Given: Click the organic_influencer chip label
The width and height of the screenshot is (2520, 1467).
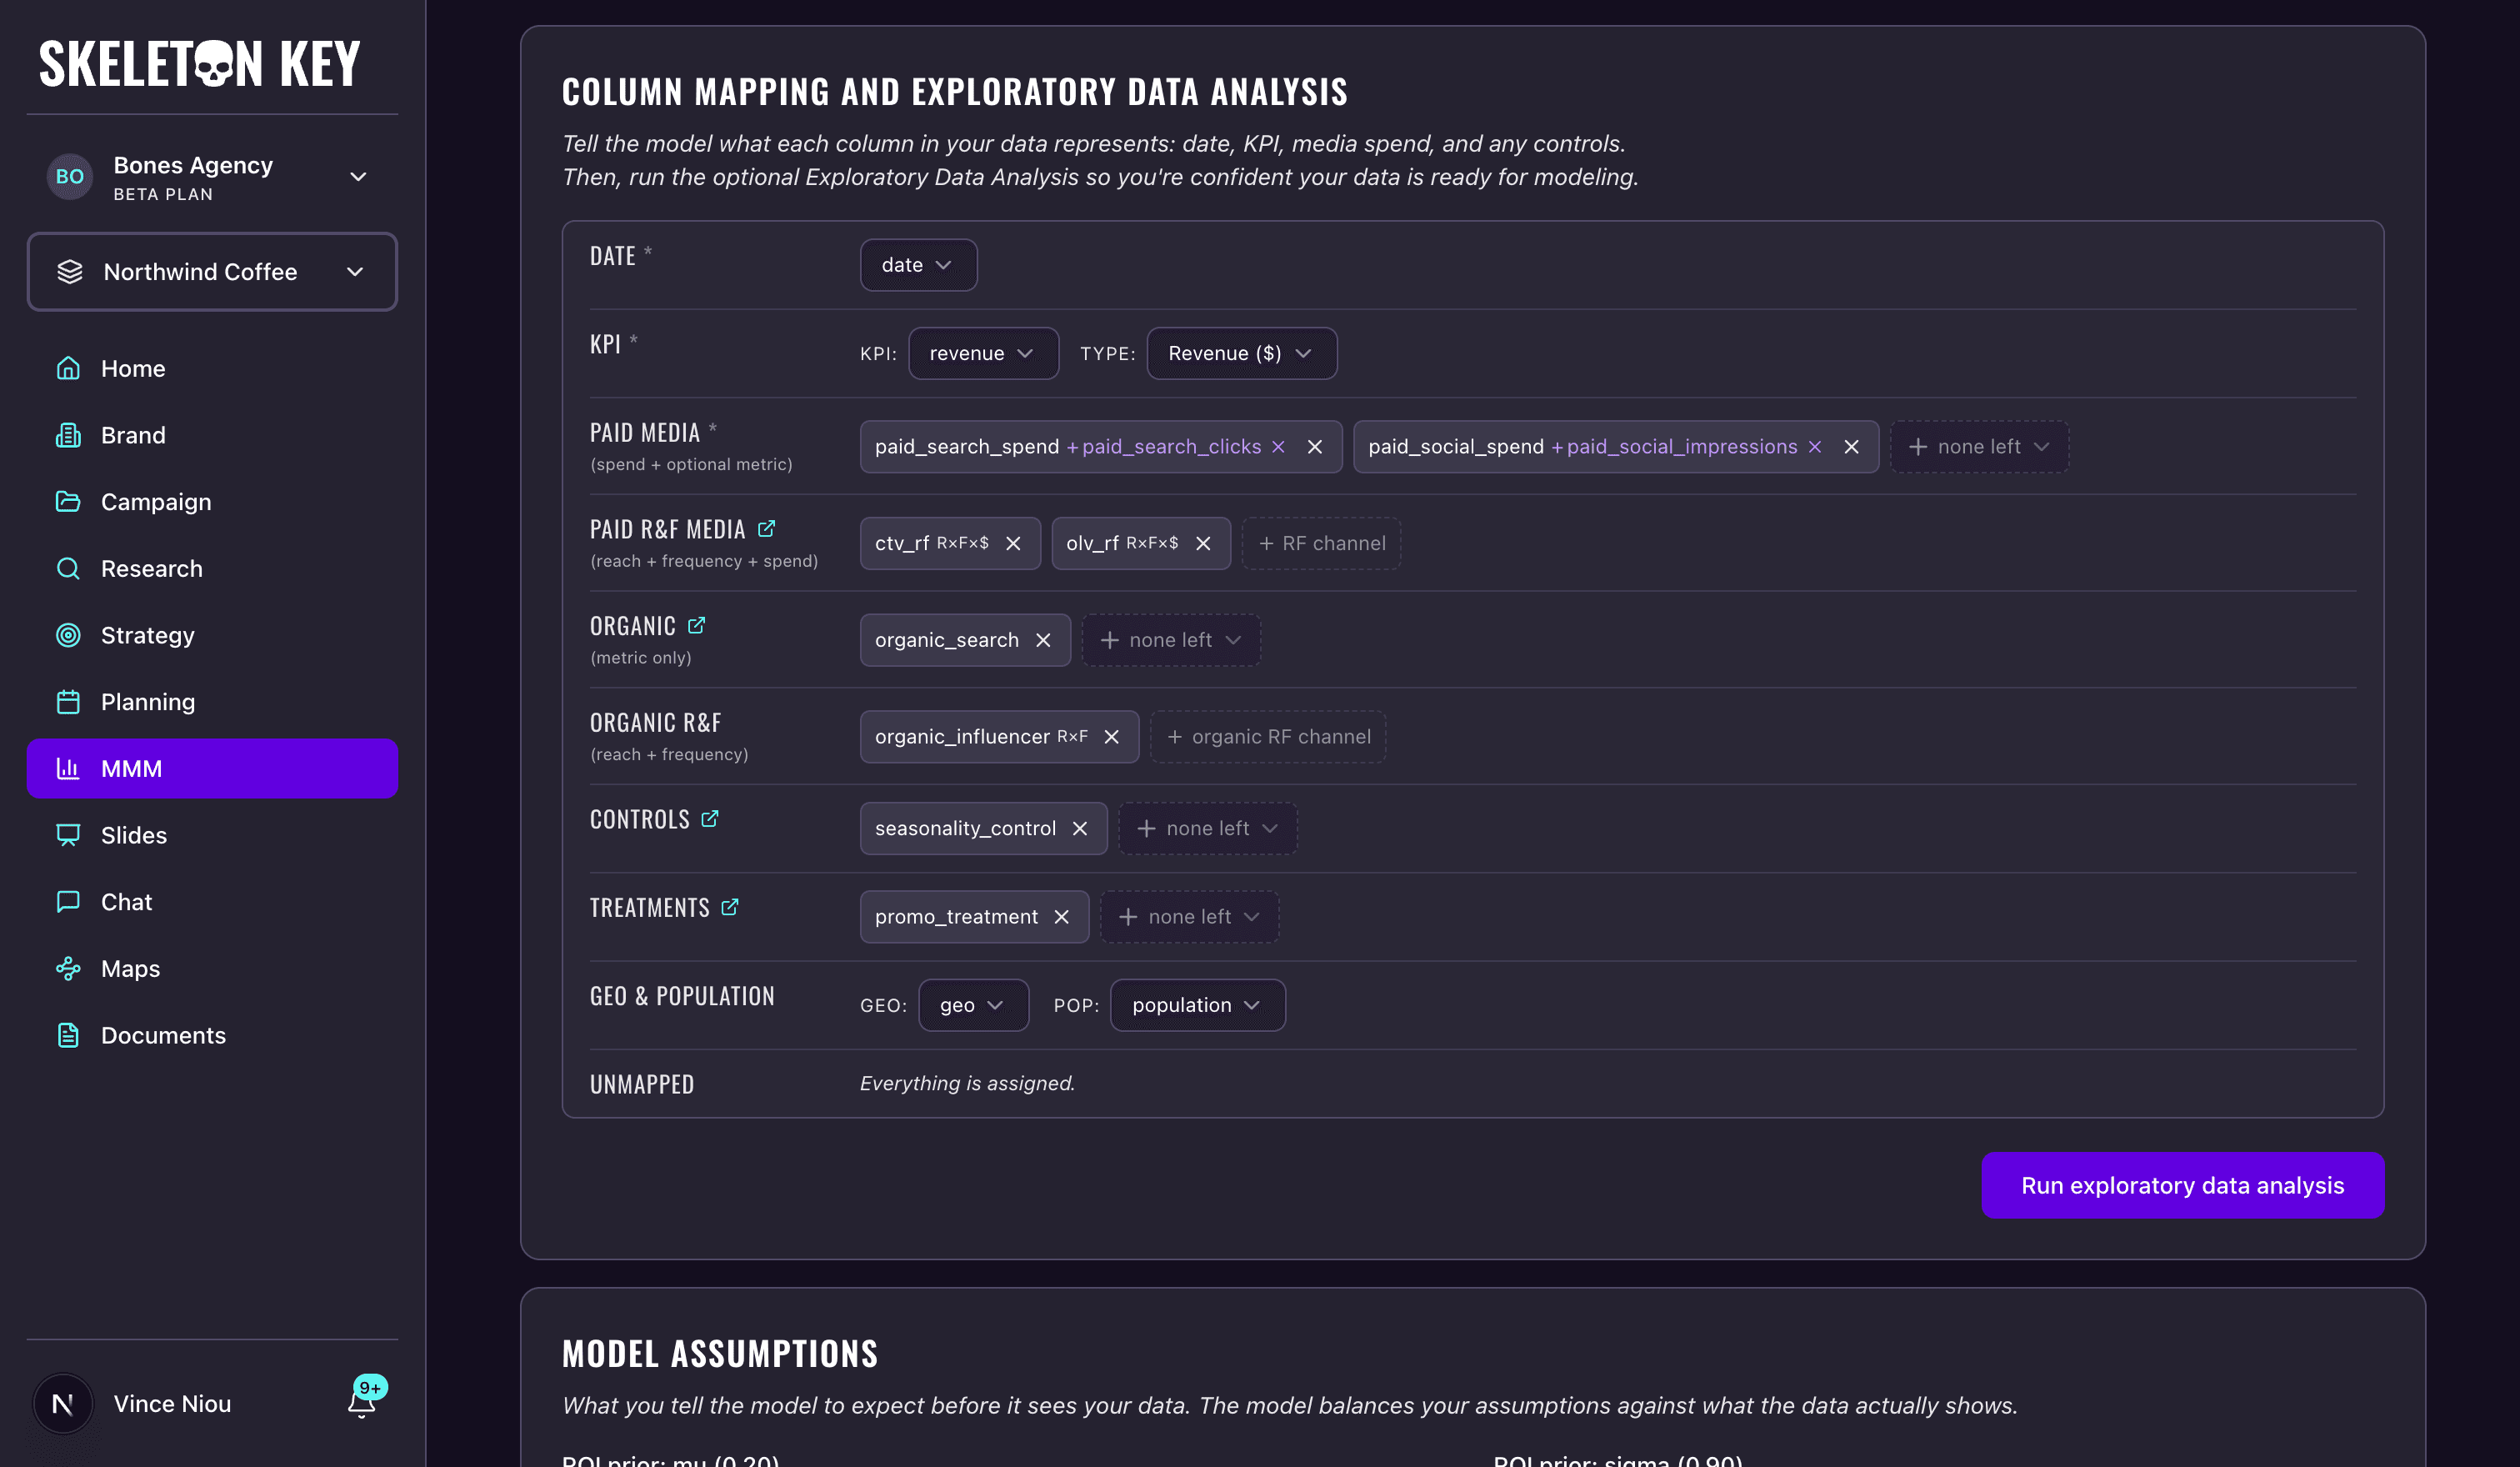Looking at the screenshot, I should 962,737.
